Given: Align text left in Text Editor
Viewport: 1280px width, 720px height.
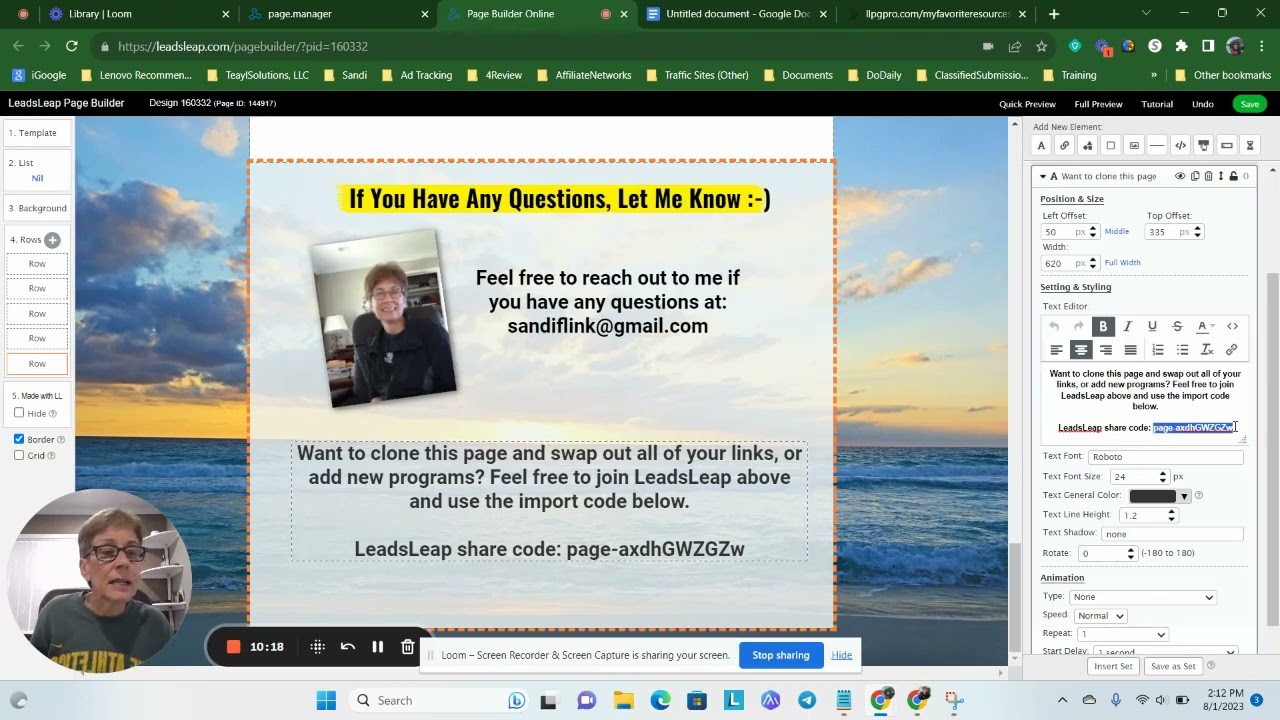Looking at the screenshot, I should coord(1056,350).
